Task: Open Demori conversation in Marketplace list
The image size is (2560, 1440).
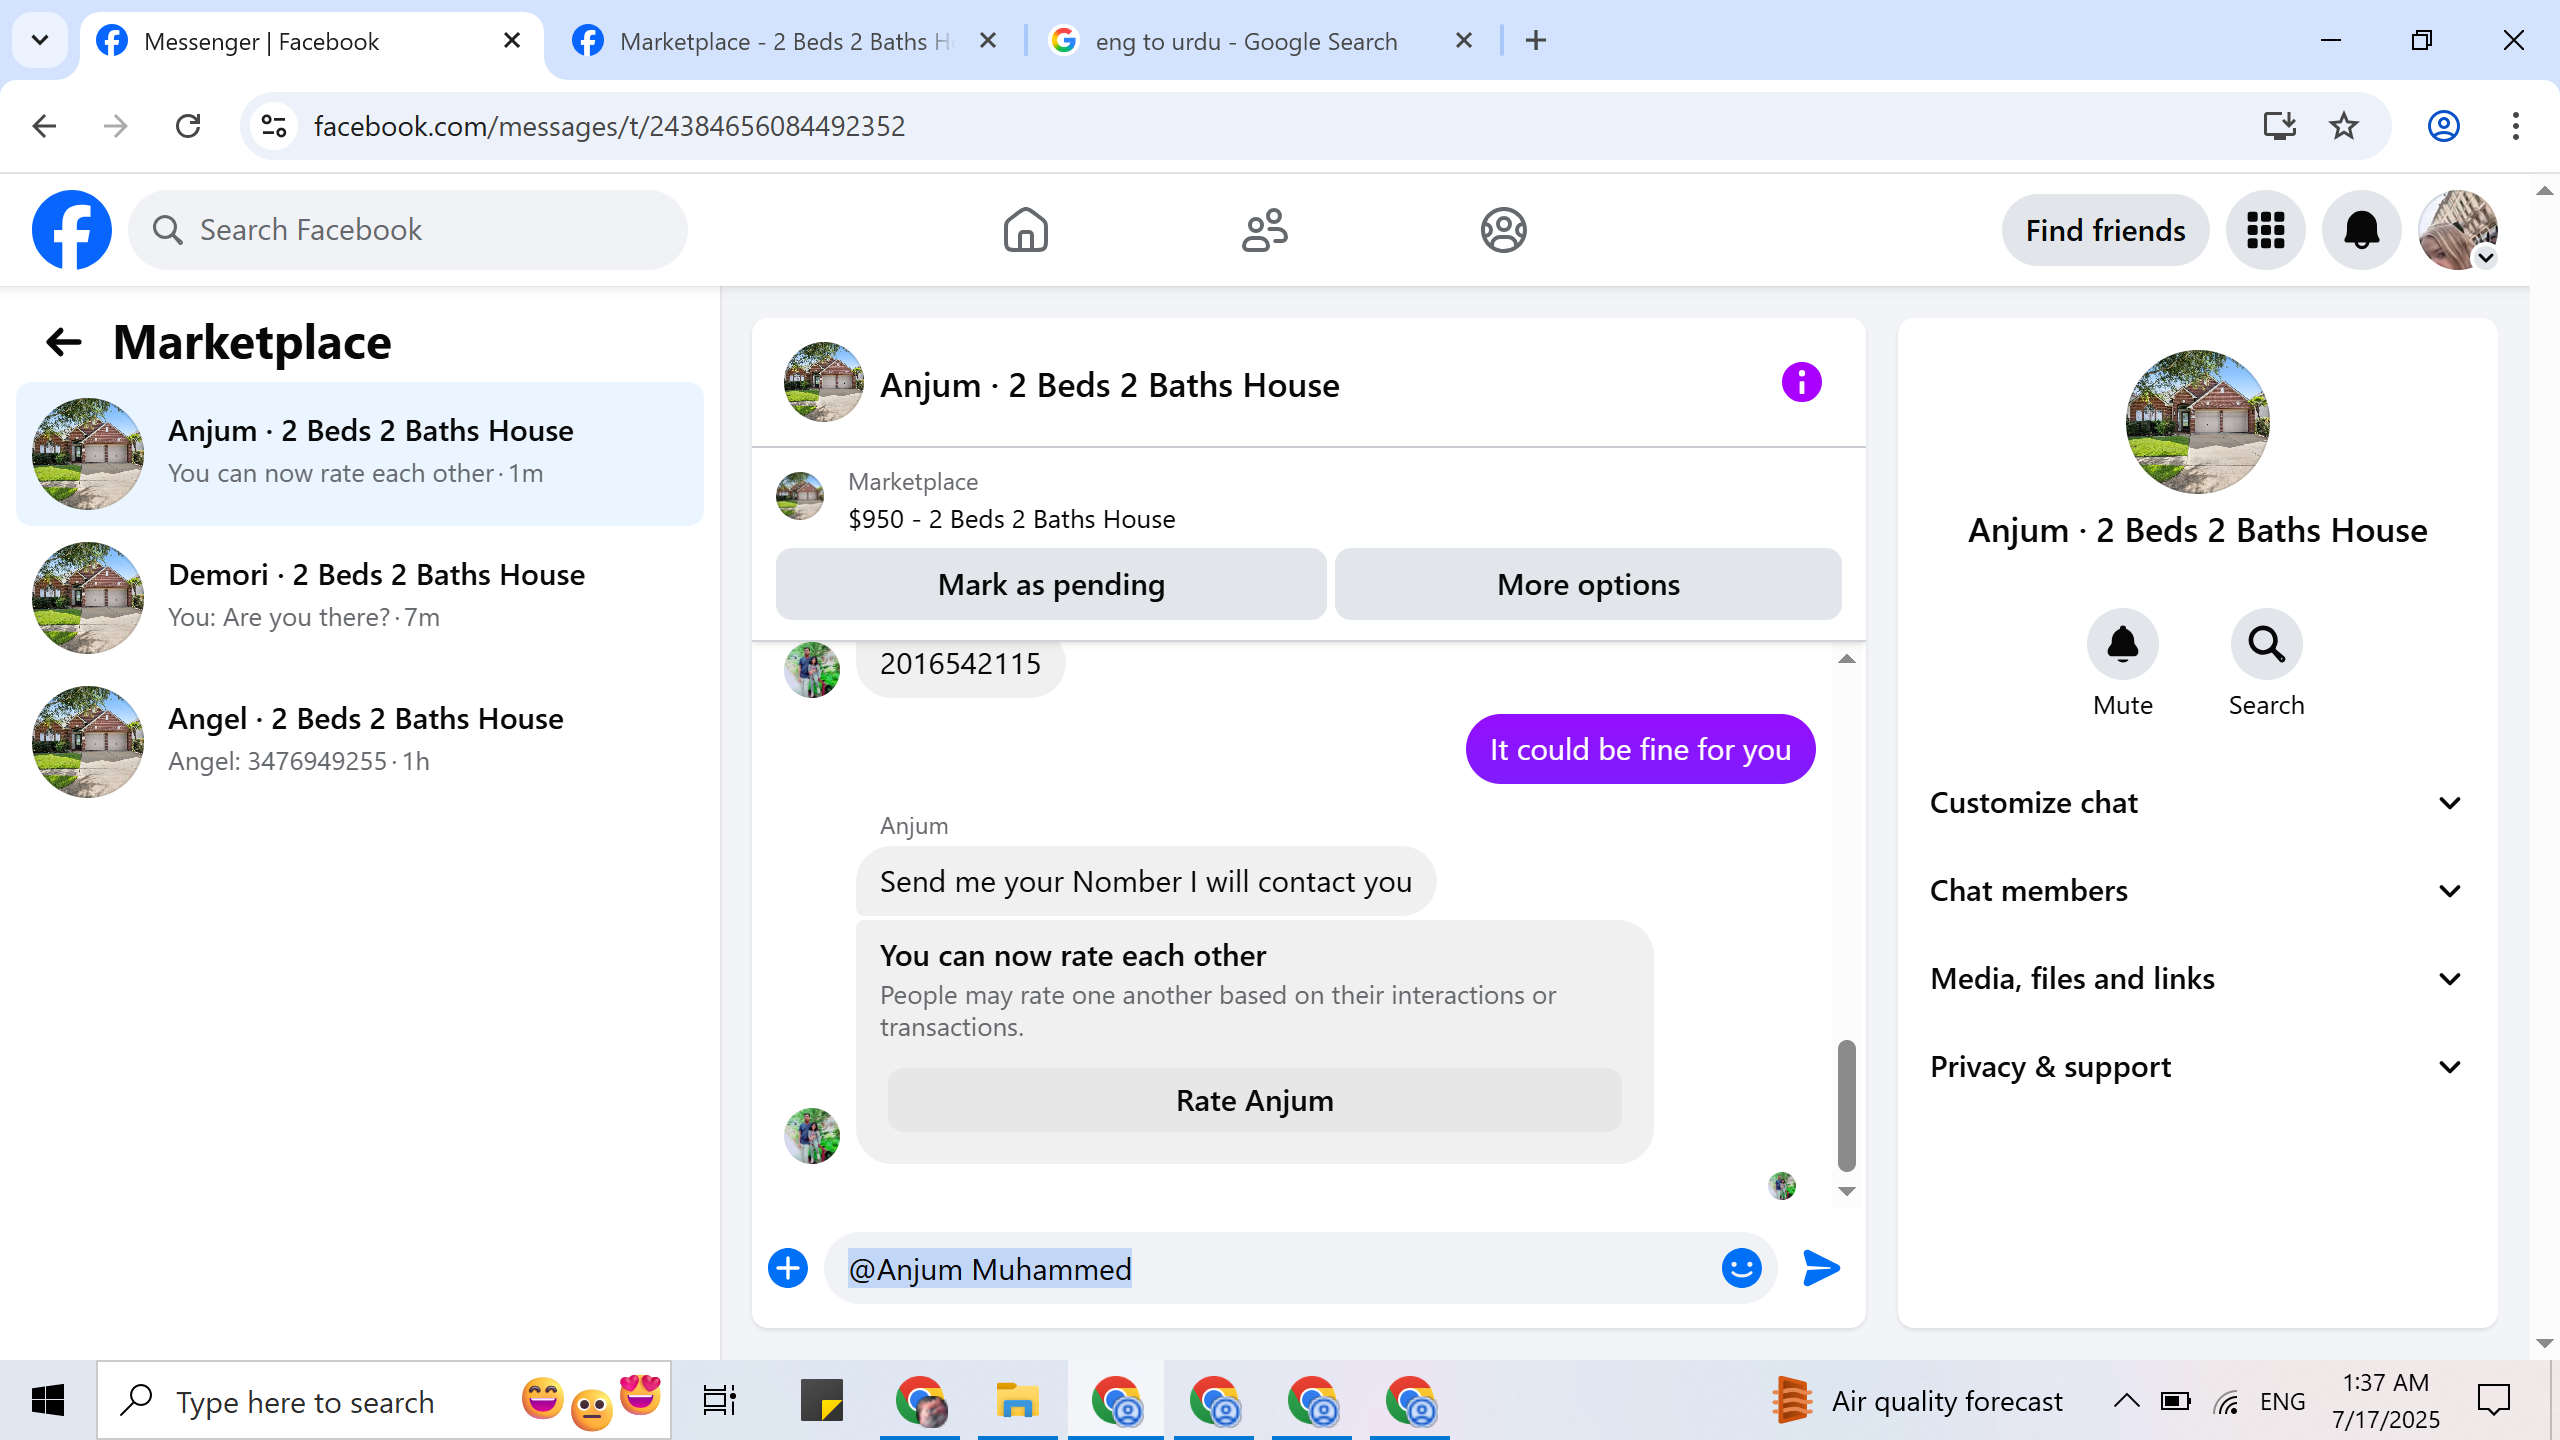Action: click(x=360, y=598)
